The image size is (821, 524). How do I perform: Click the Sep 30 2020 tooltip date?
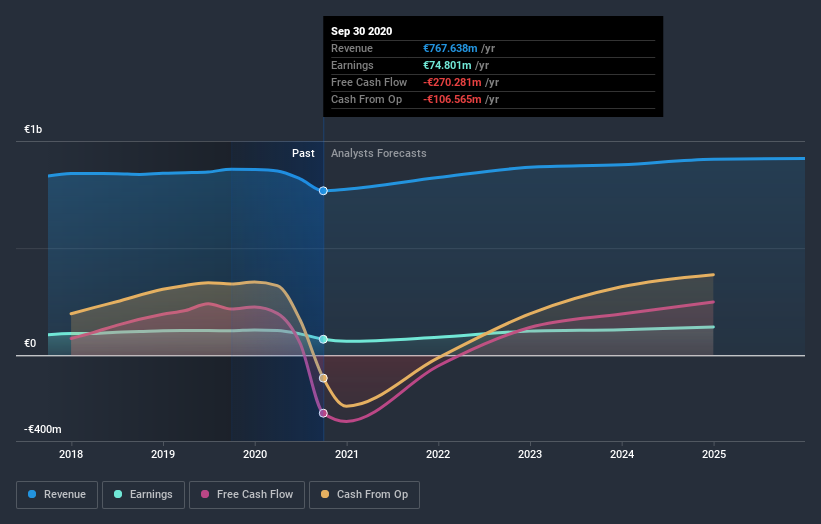tap(361, 31)
